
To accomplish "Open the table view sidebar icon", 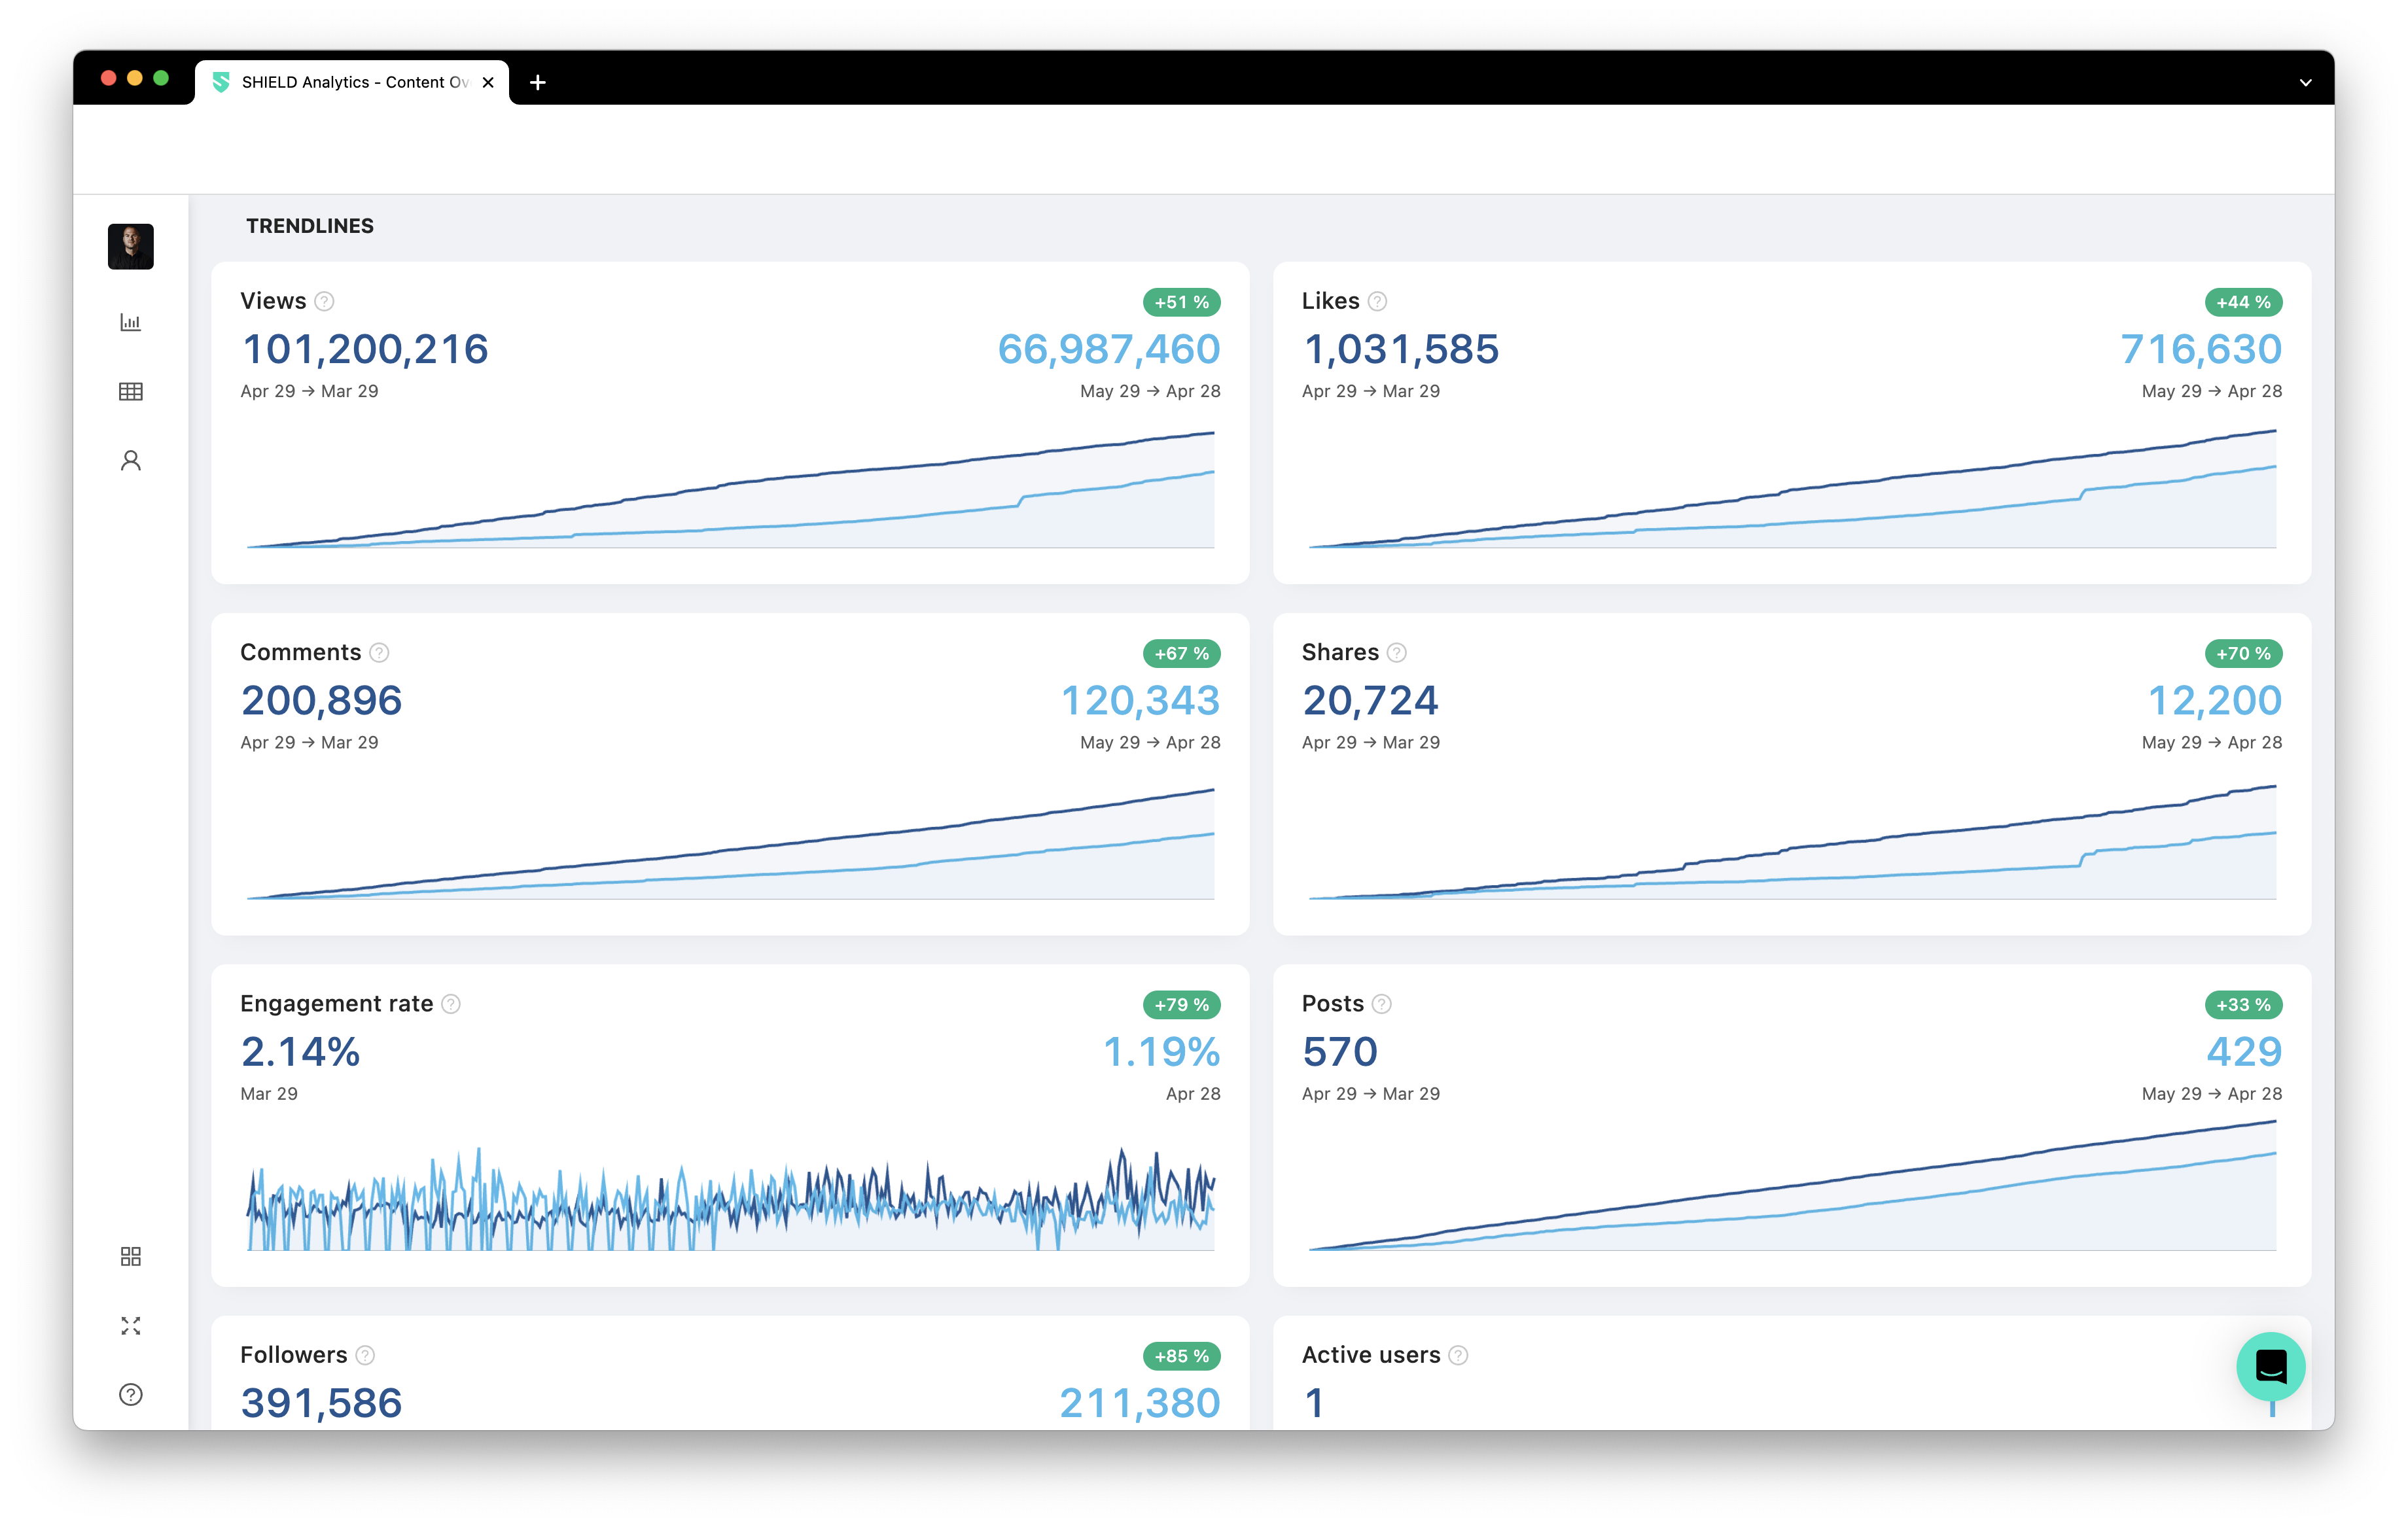I will click(x=130, y=391).
